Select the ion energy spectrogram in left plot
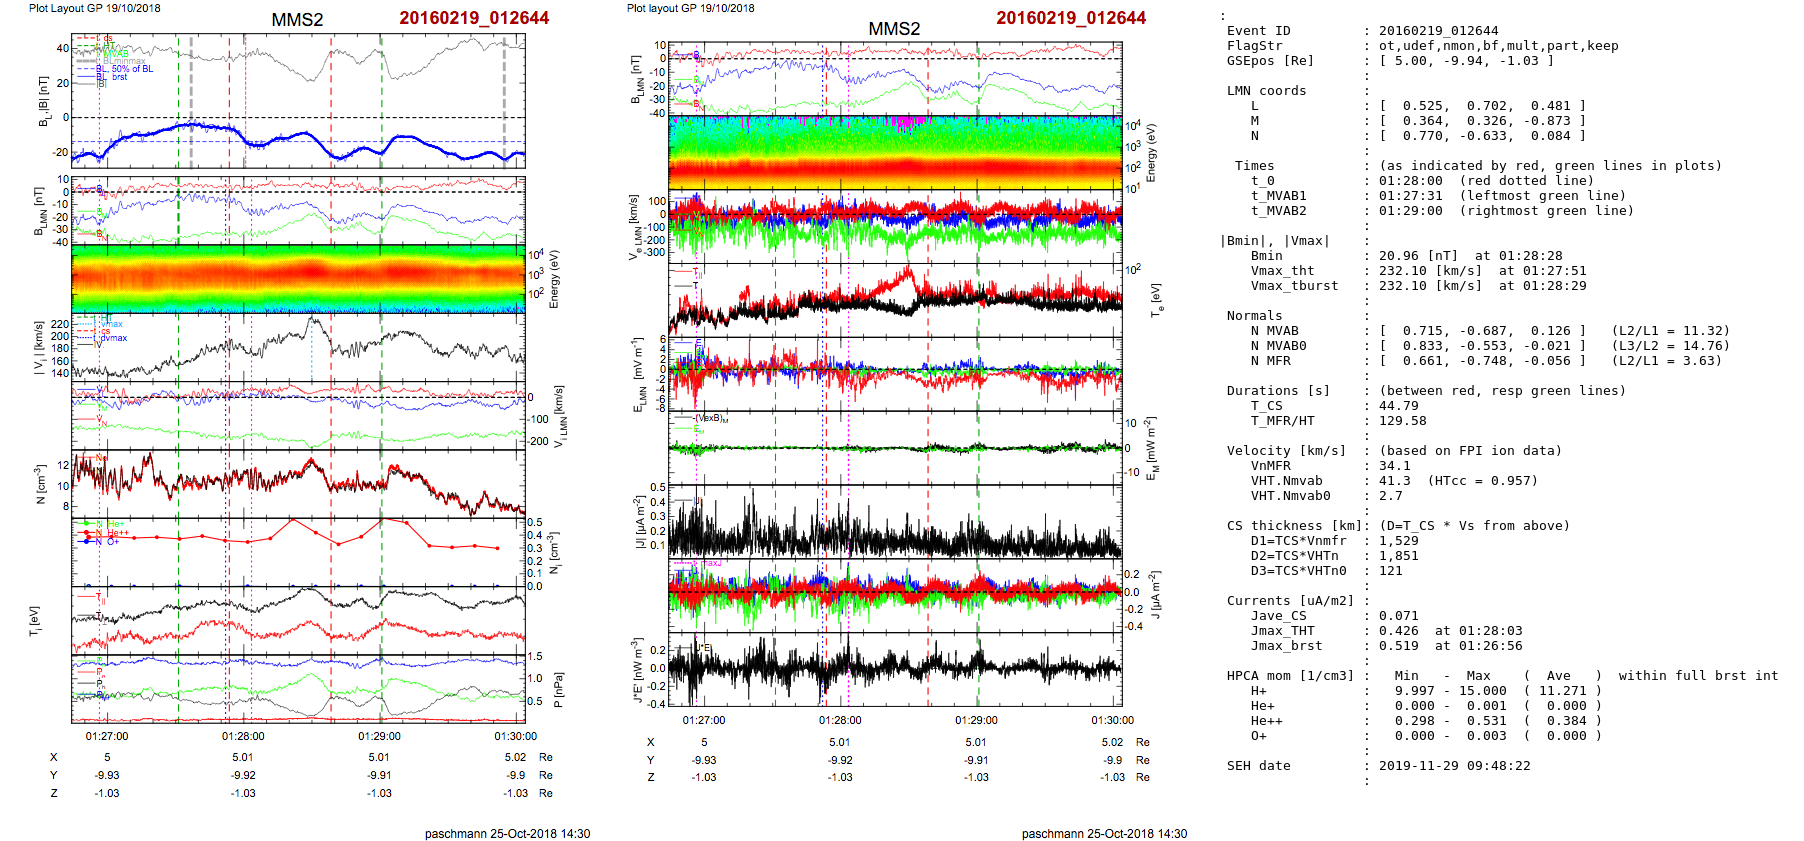Screen dimensions: 1804x841 pyautogui.click(x=298, y=278)
